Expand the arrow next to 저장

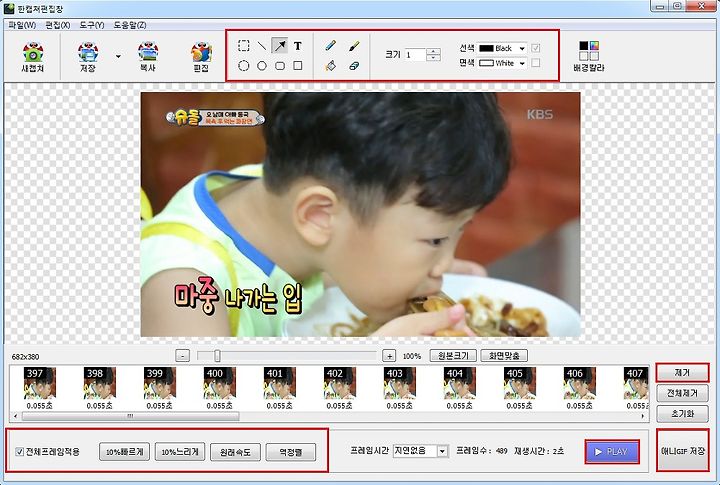point(118,56)
